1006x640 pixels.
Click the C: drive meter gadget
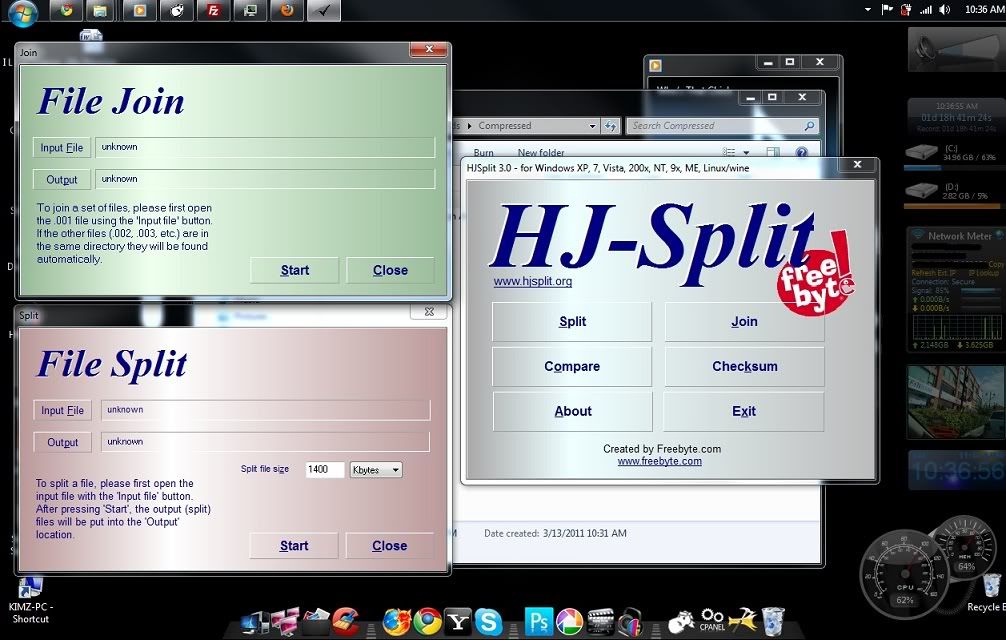pos(953,155)
